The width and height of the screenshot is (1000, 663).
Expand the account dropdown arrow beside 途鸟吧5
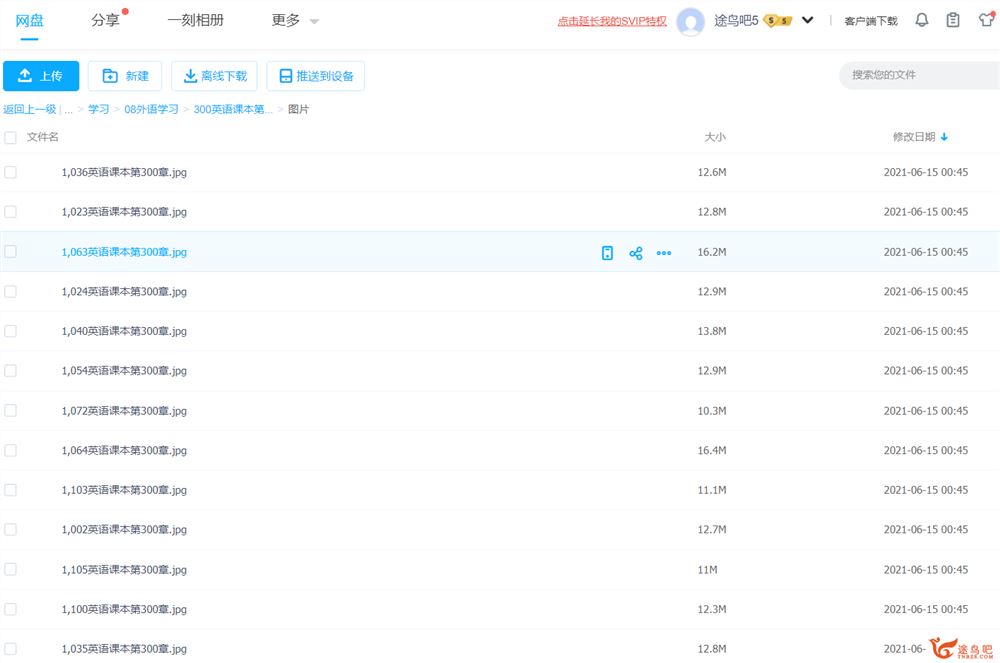click(x=808, y=20)
